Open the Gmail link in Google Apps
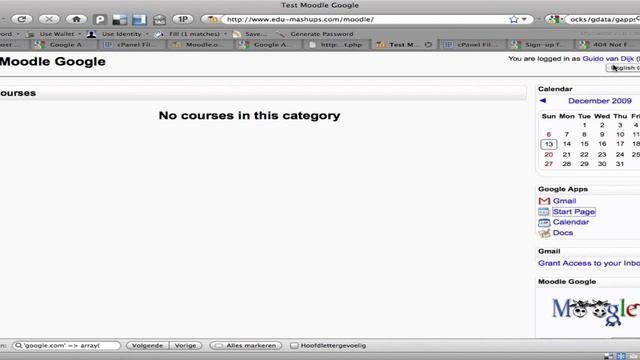640x360 pixels. tap(564, 201)
